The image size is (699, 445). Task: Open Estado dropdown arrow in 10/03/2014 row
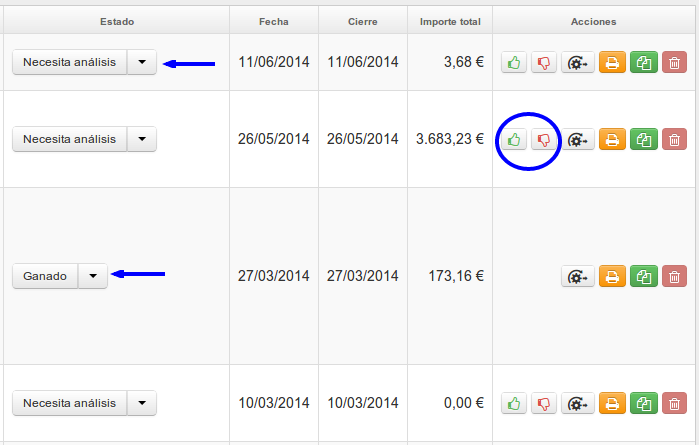(x=142, y=403)
